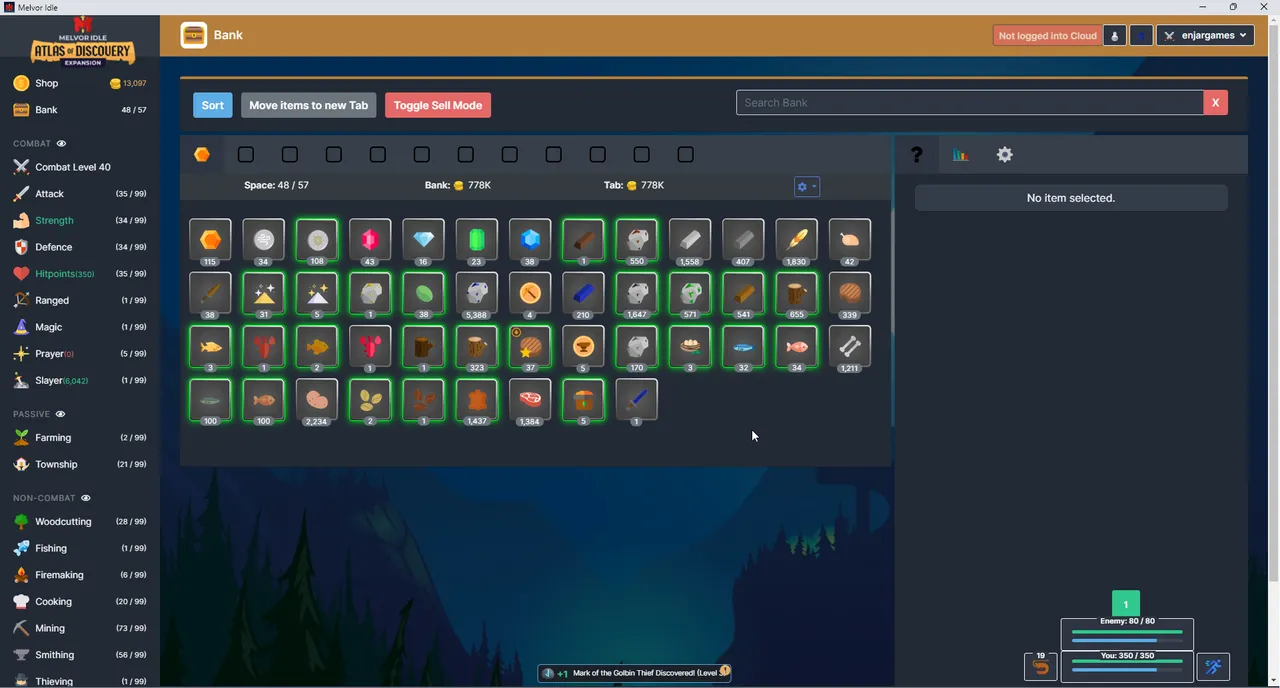
Task: Select the red ruby gem with 43
Action: click(370, 240)
